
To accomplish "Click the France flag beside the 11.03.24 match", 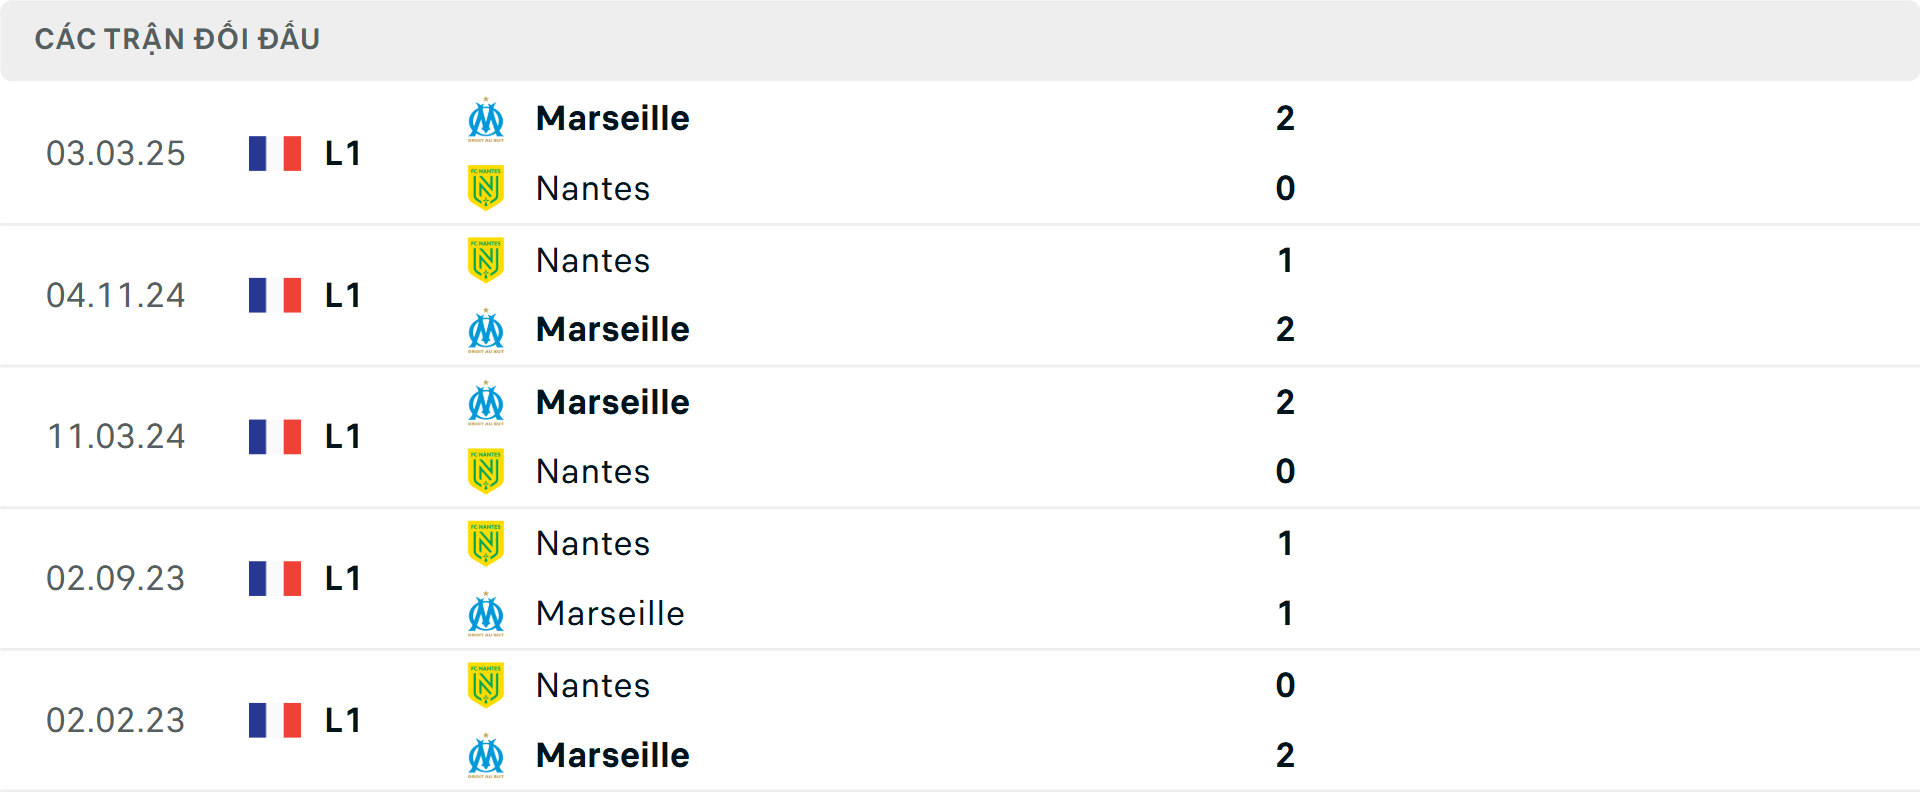I will coord(274,436).
